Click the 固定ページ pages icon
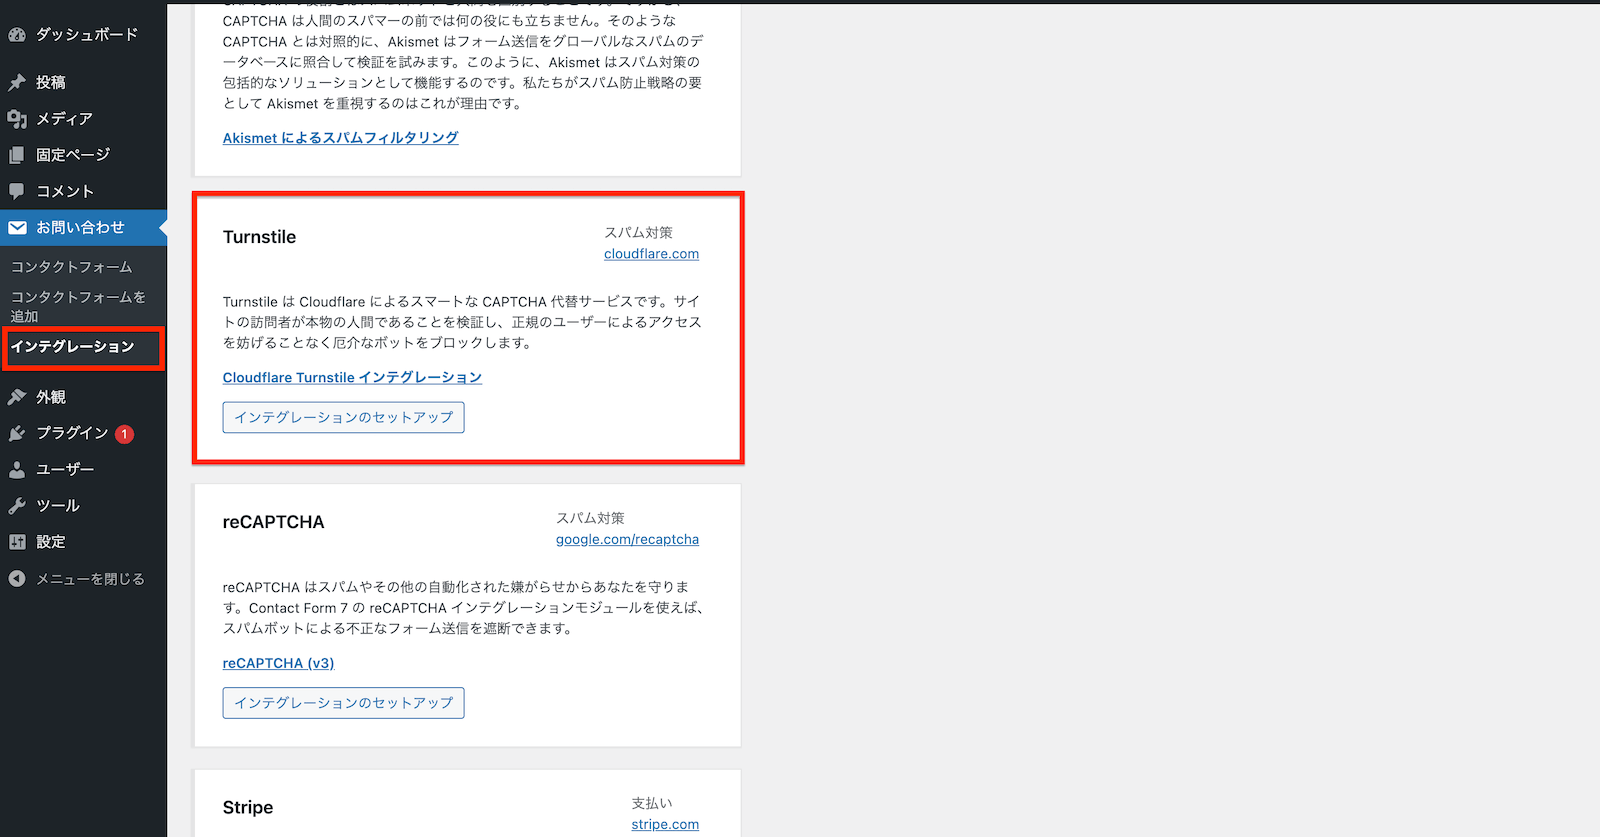The image size is (1600, 837). click(x=17, y=155)
